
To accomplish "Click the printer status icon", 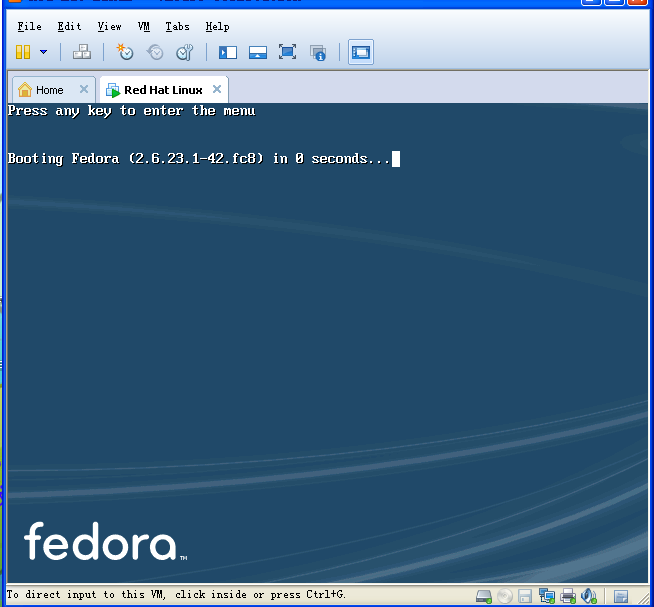I will coord(568,596).
